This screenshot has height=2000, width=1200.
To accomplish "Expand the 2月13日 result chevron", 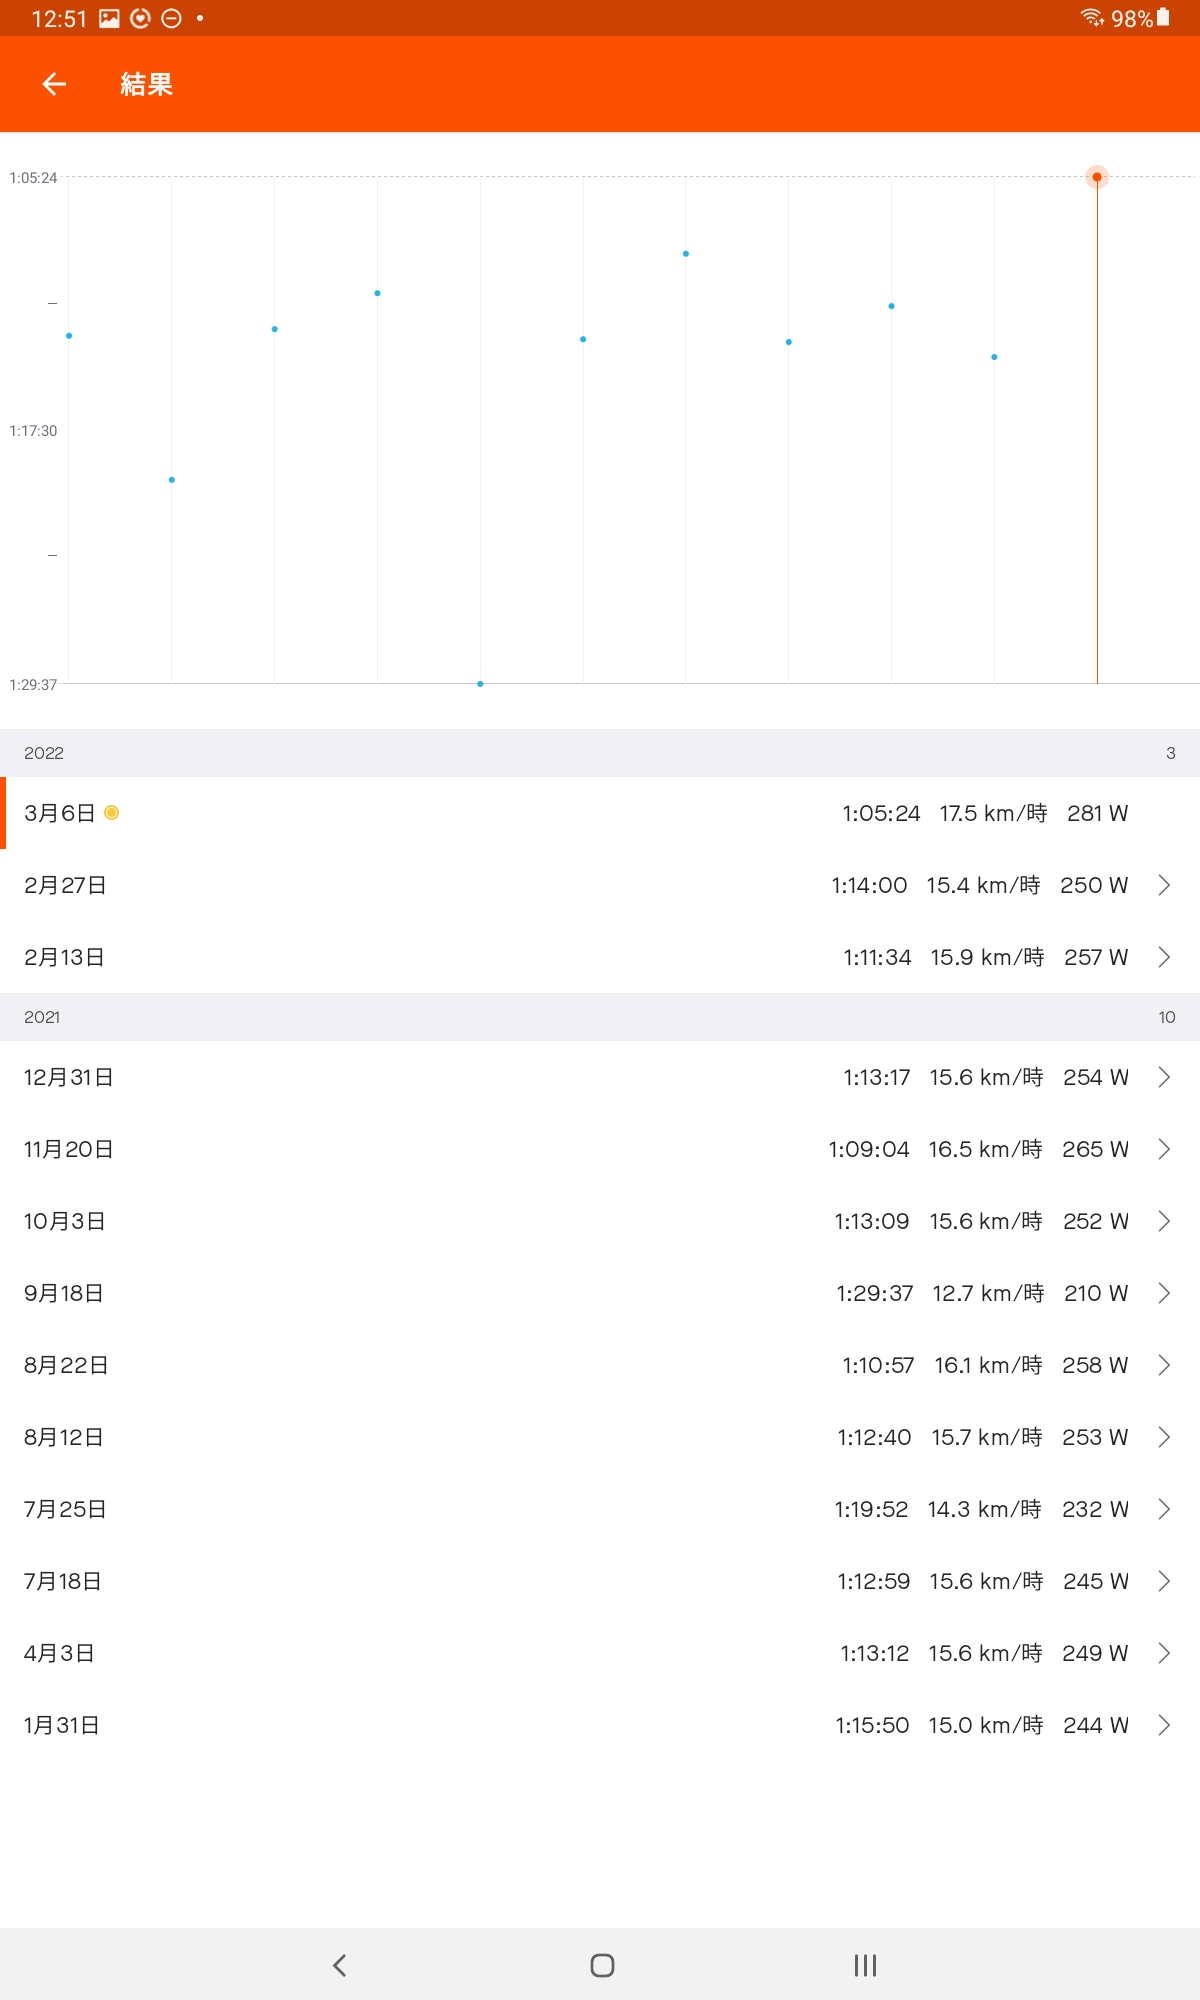I will click(x=1164, y=957).
